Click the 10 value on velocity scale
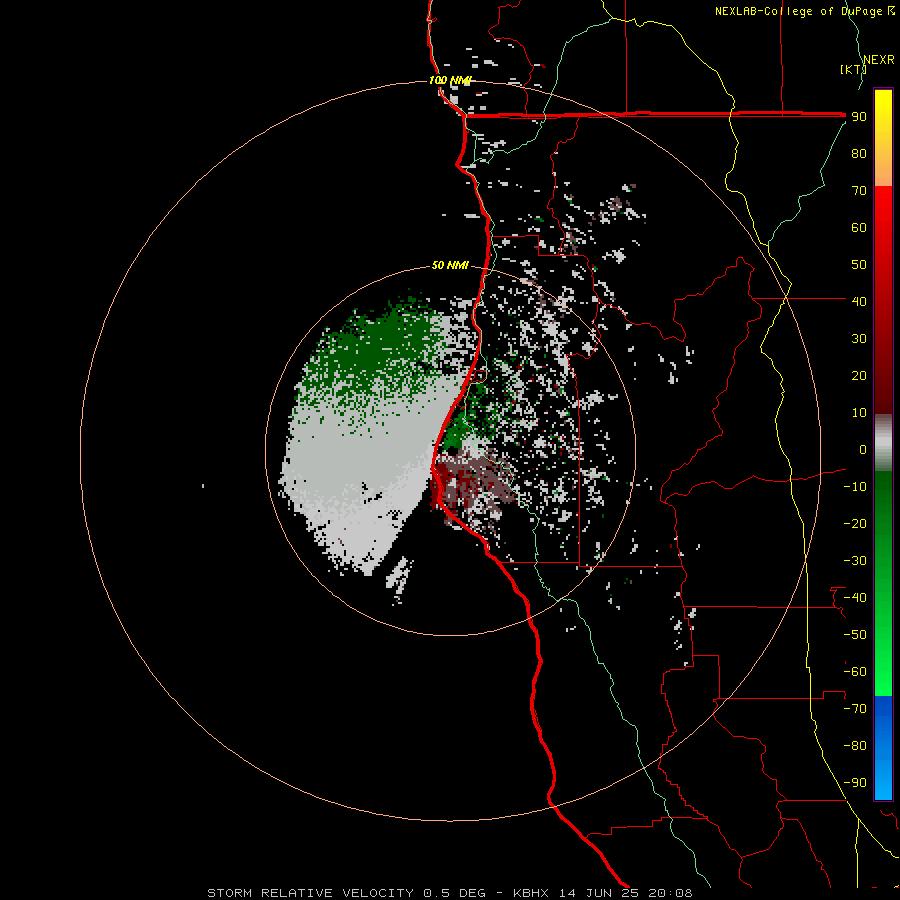 point(859,413)
